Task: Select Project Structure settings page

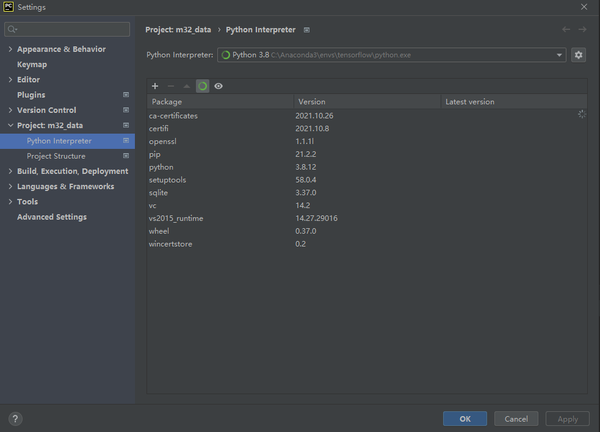Action: point(56,156)
